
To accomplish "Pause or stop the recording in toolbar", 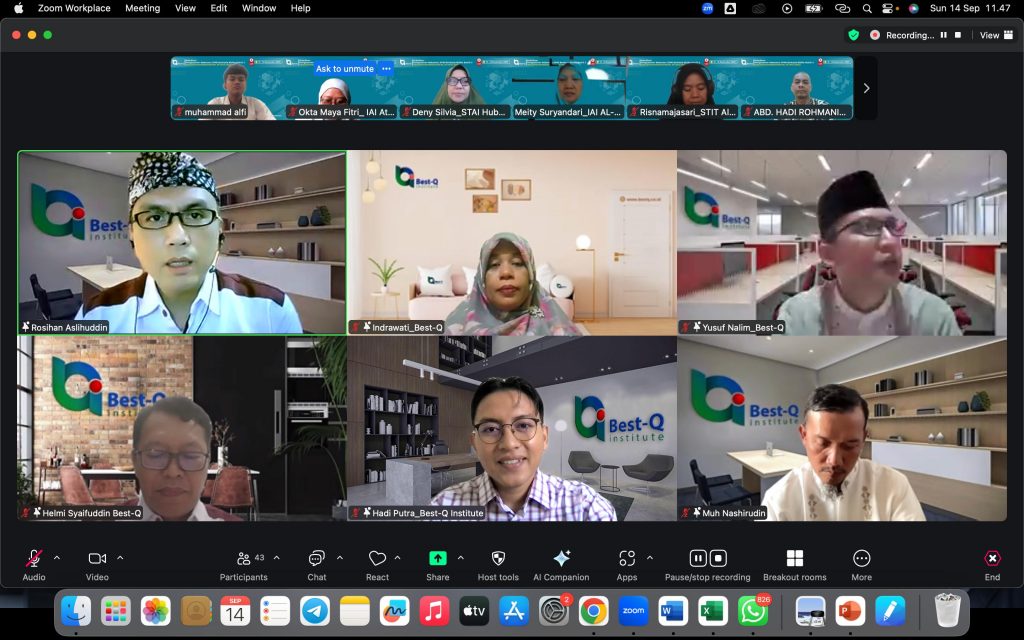I will pos(707,559).
